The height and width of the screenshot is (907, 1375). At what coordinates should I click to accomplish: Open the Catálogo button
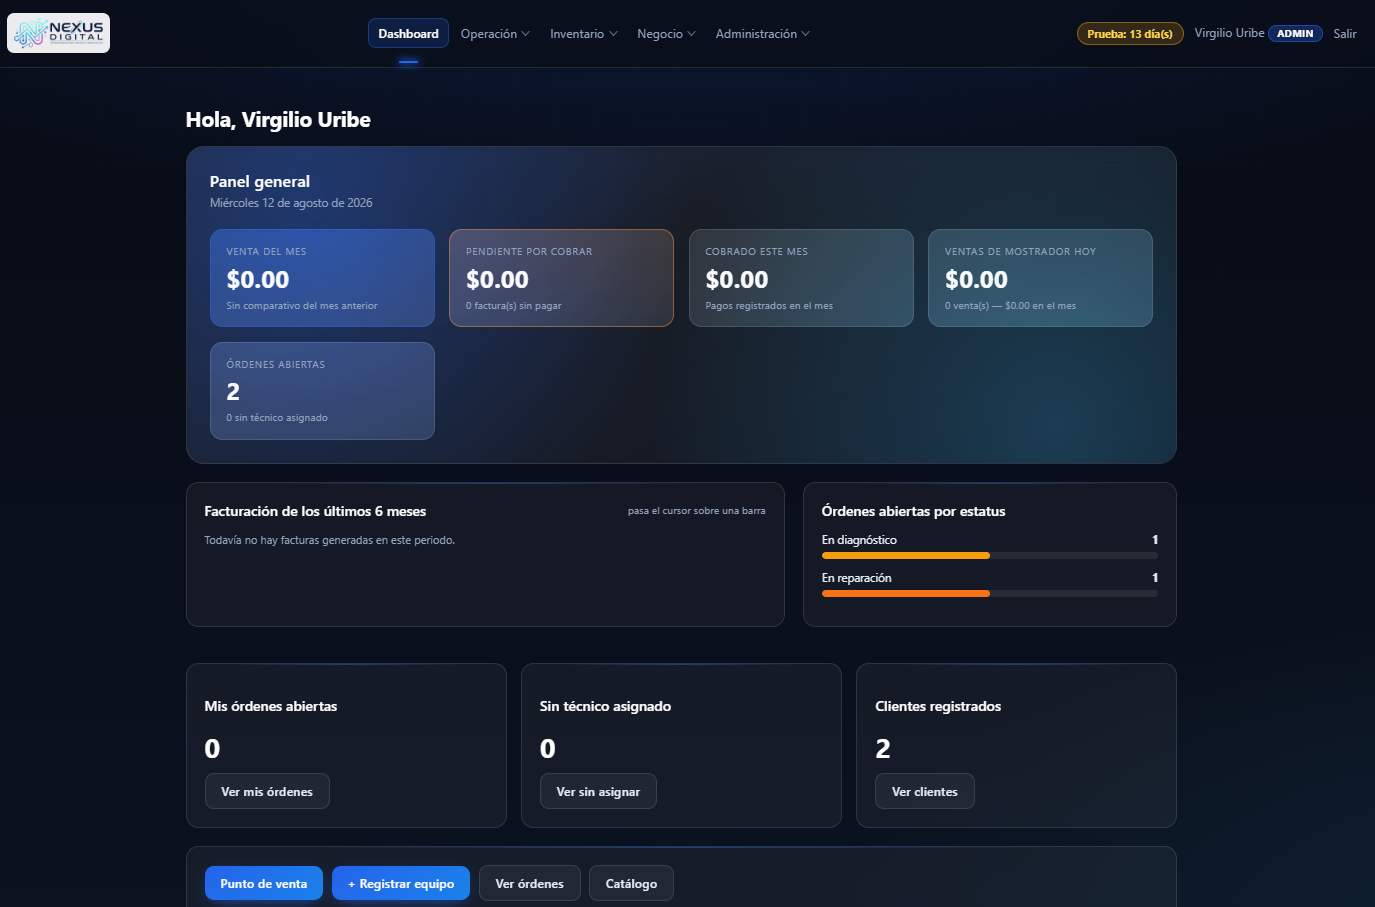pyautogui.click(x=631, y=883)
